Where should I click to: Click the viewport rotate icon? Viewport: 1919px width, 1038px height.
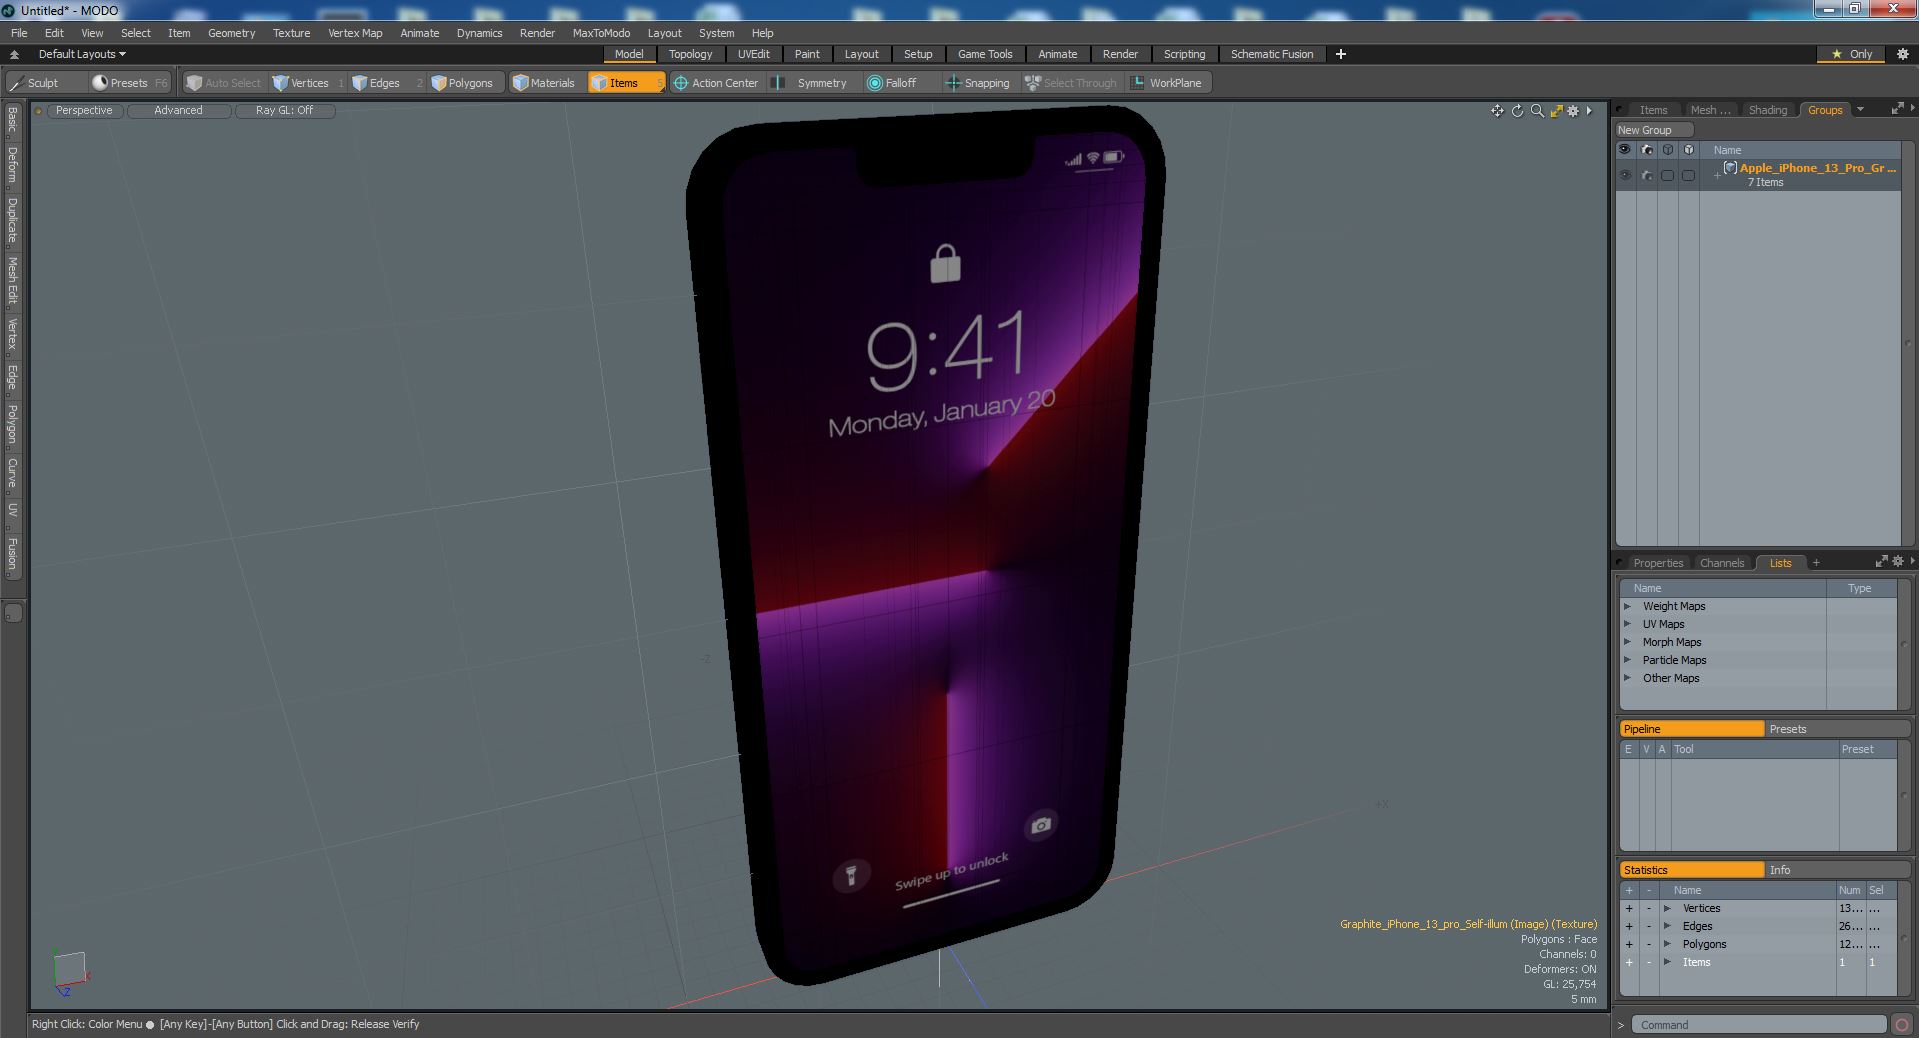(x=1517, y=111)
